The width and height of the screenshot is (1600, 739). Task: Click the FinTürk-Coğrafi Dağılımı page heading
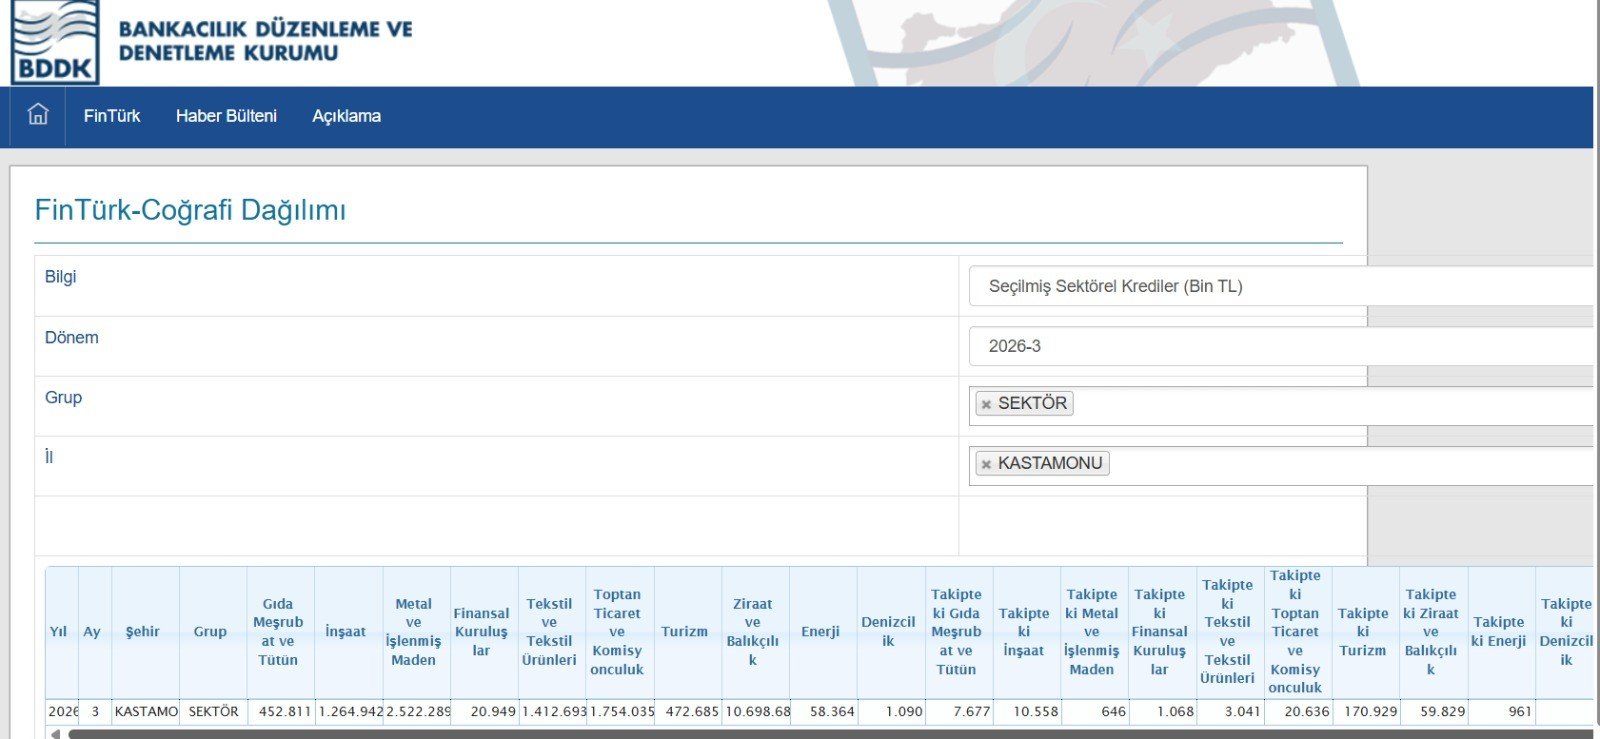point(190,210)
